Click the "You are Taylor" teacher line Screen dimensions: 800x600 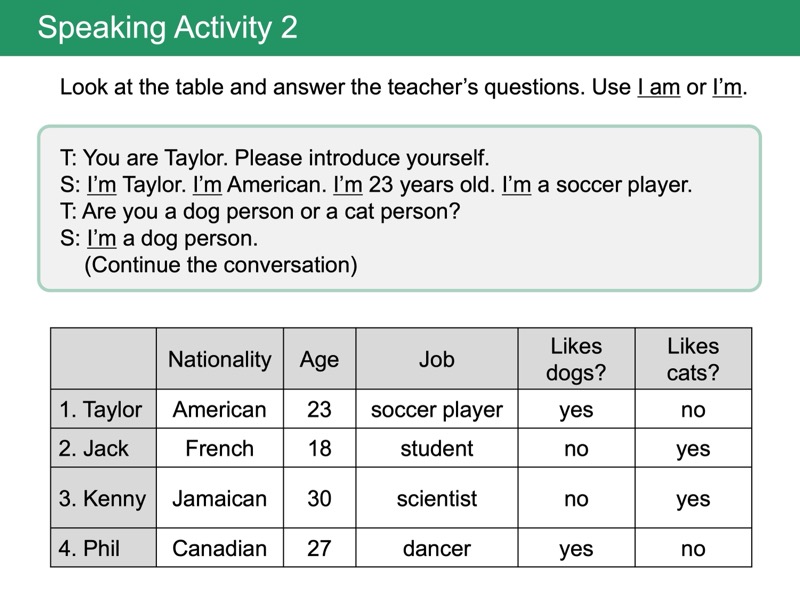click(x=275, y=158)
